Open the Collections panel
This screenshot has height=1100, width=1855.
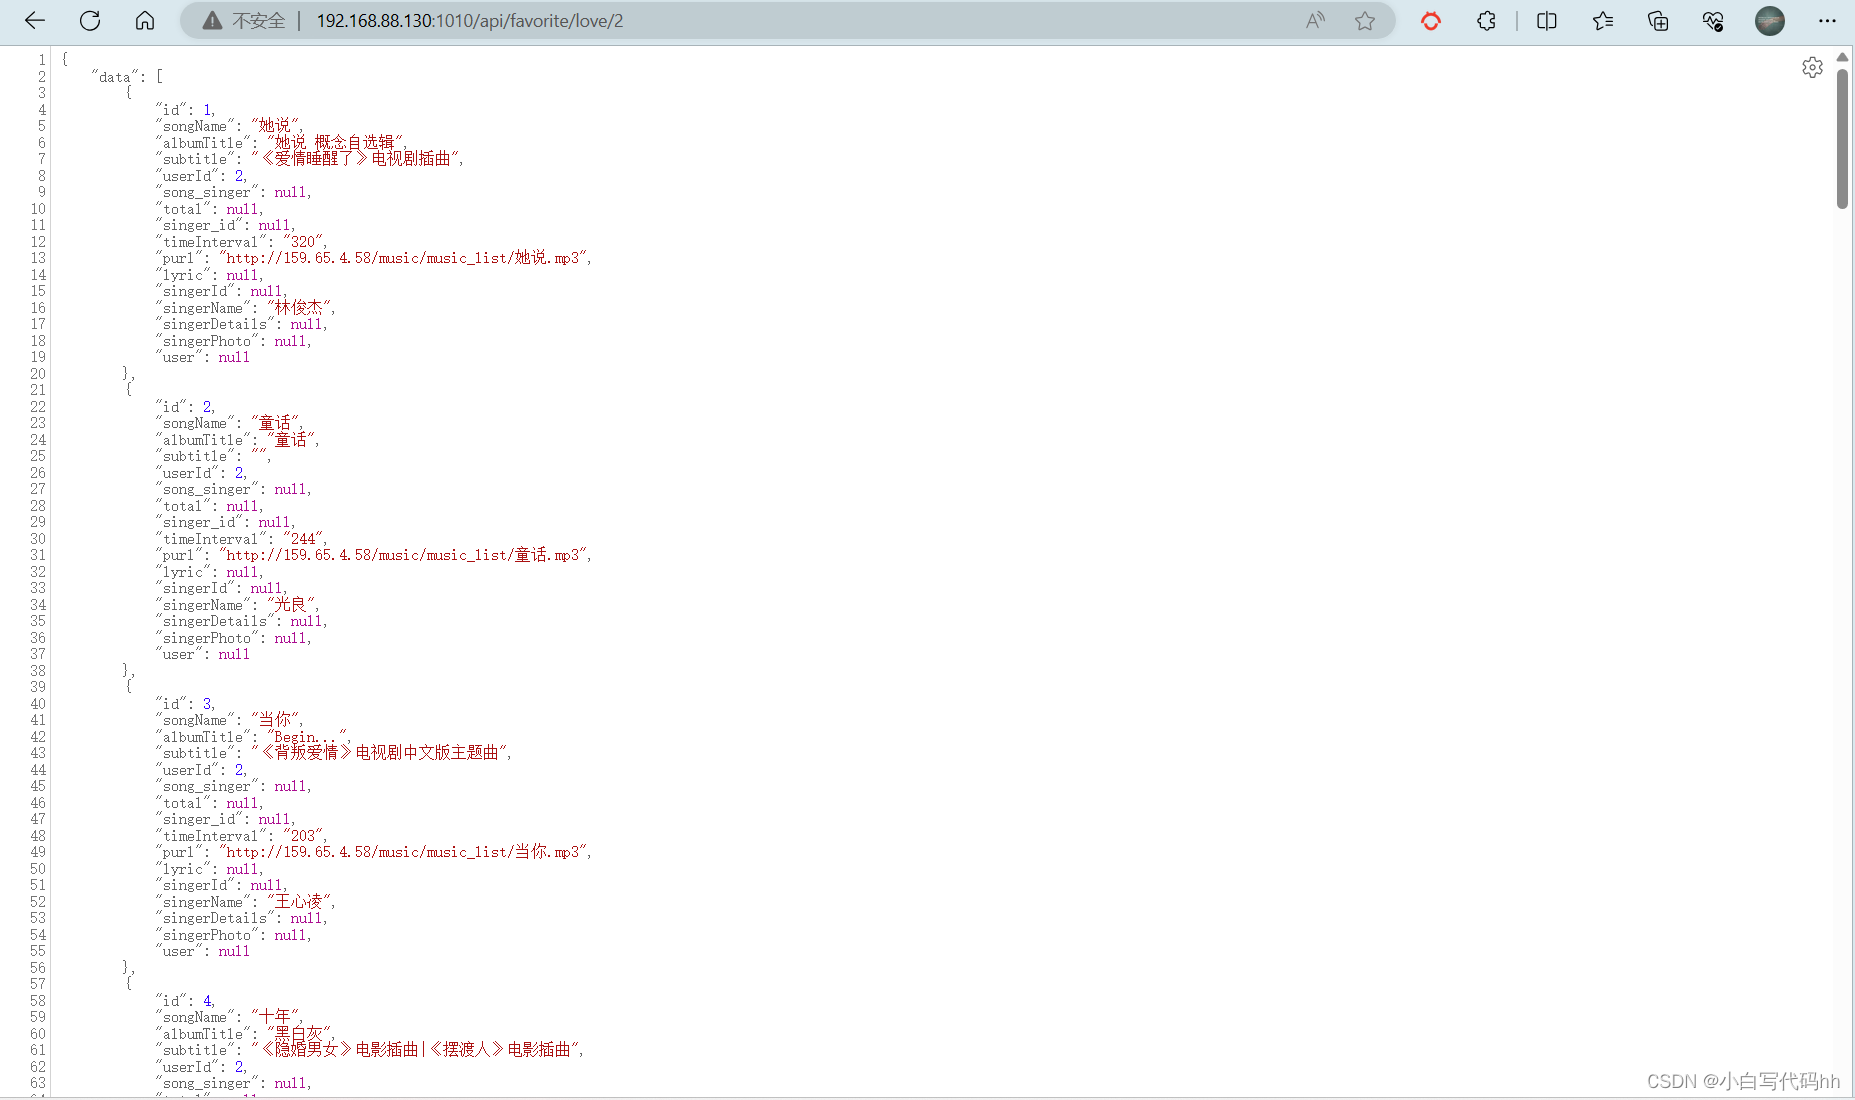[1658, 21]
